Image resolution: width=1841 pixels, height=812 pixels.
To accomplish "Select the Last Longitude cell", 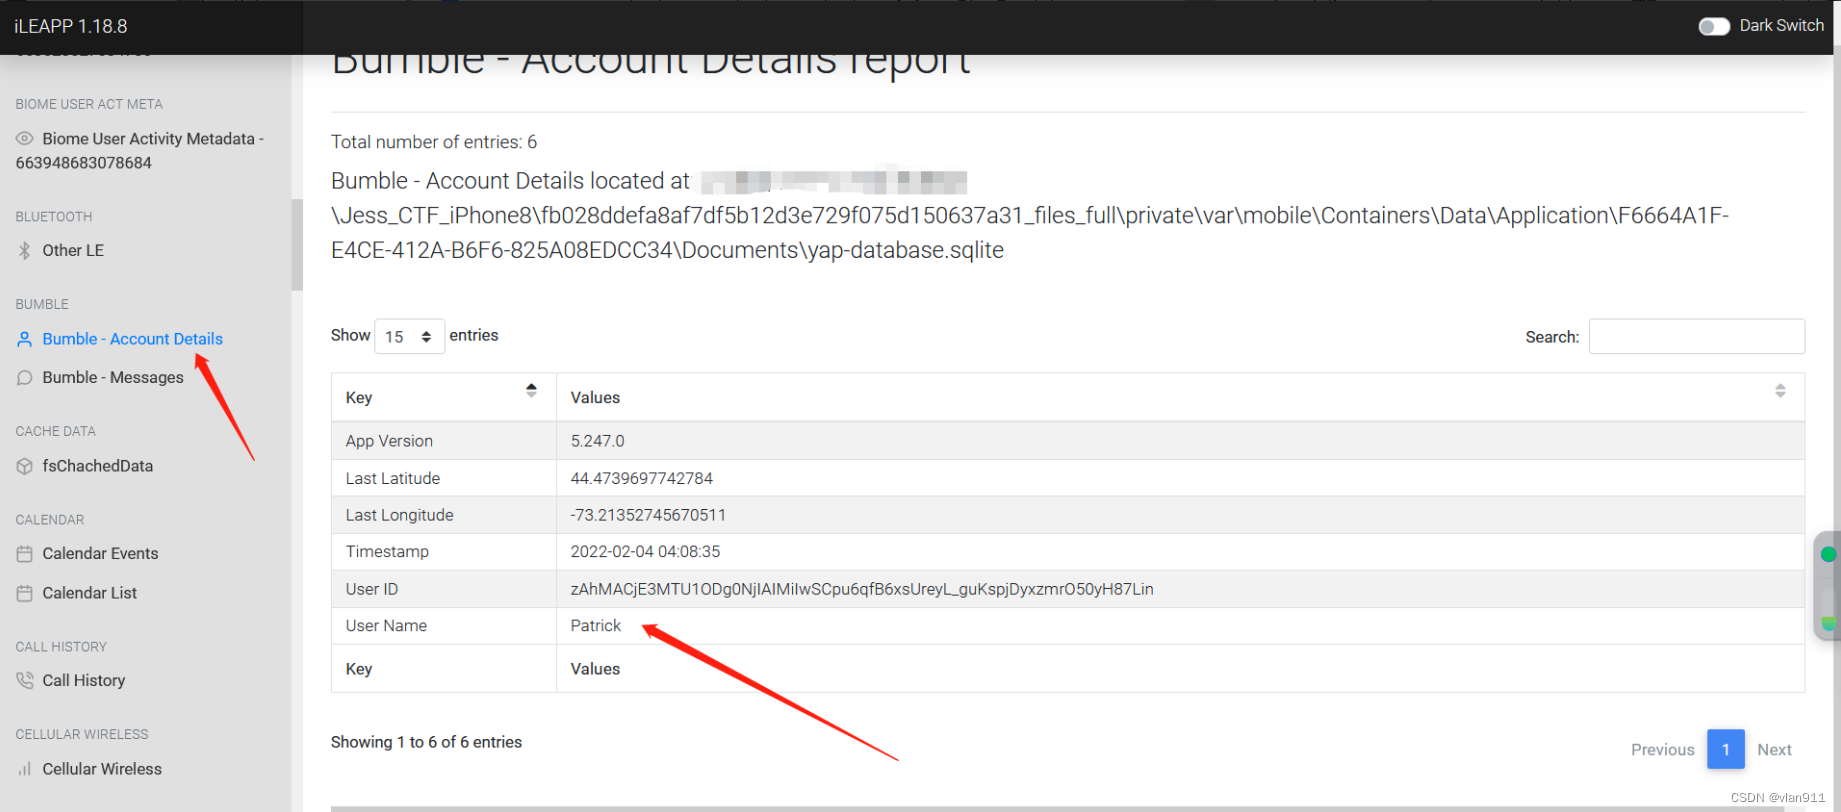I will pyautogui.click(x=444, y=515).
